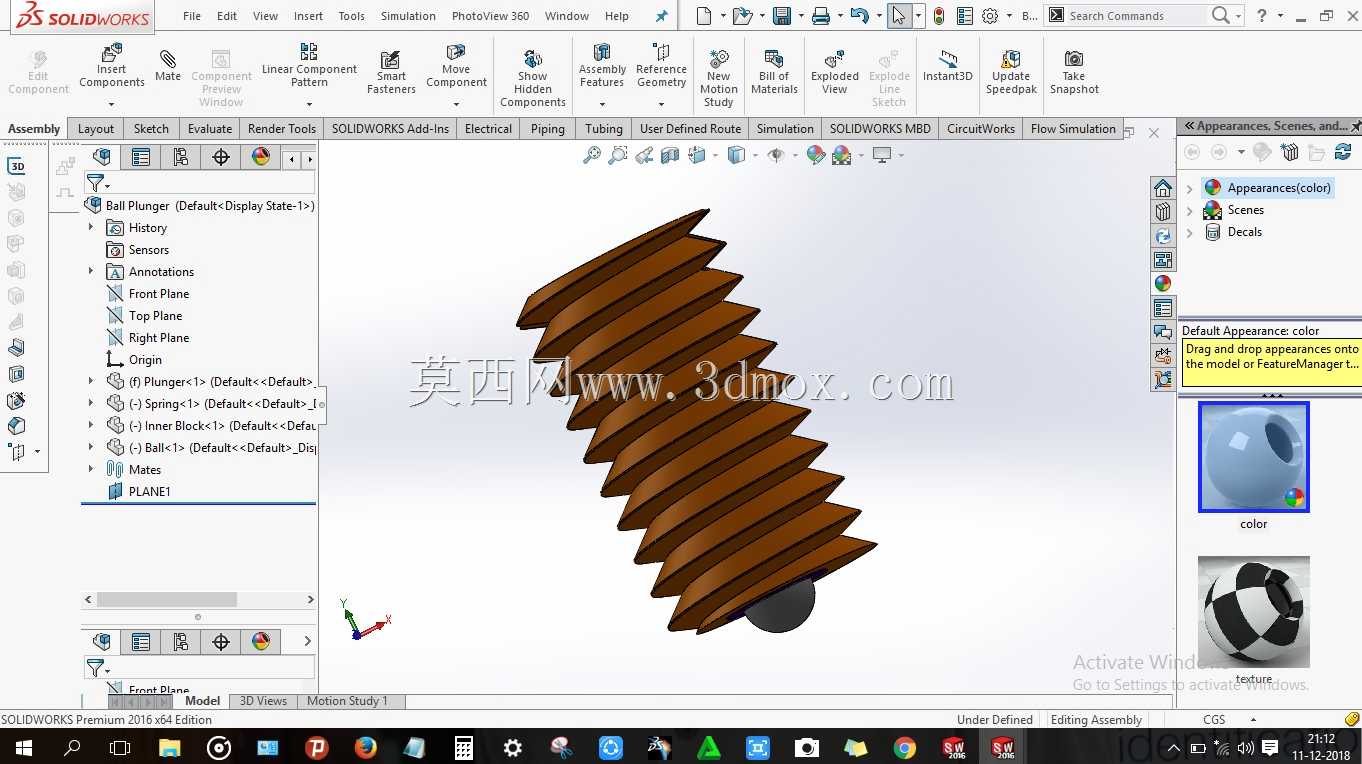This screenshot has height=764, width=1362.
Task: Select the Move Component tool
Action: (456, 66)
